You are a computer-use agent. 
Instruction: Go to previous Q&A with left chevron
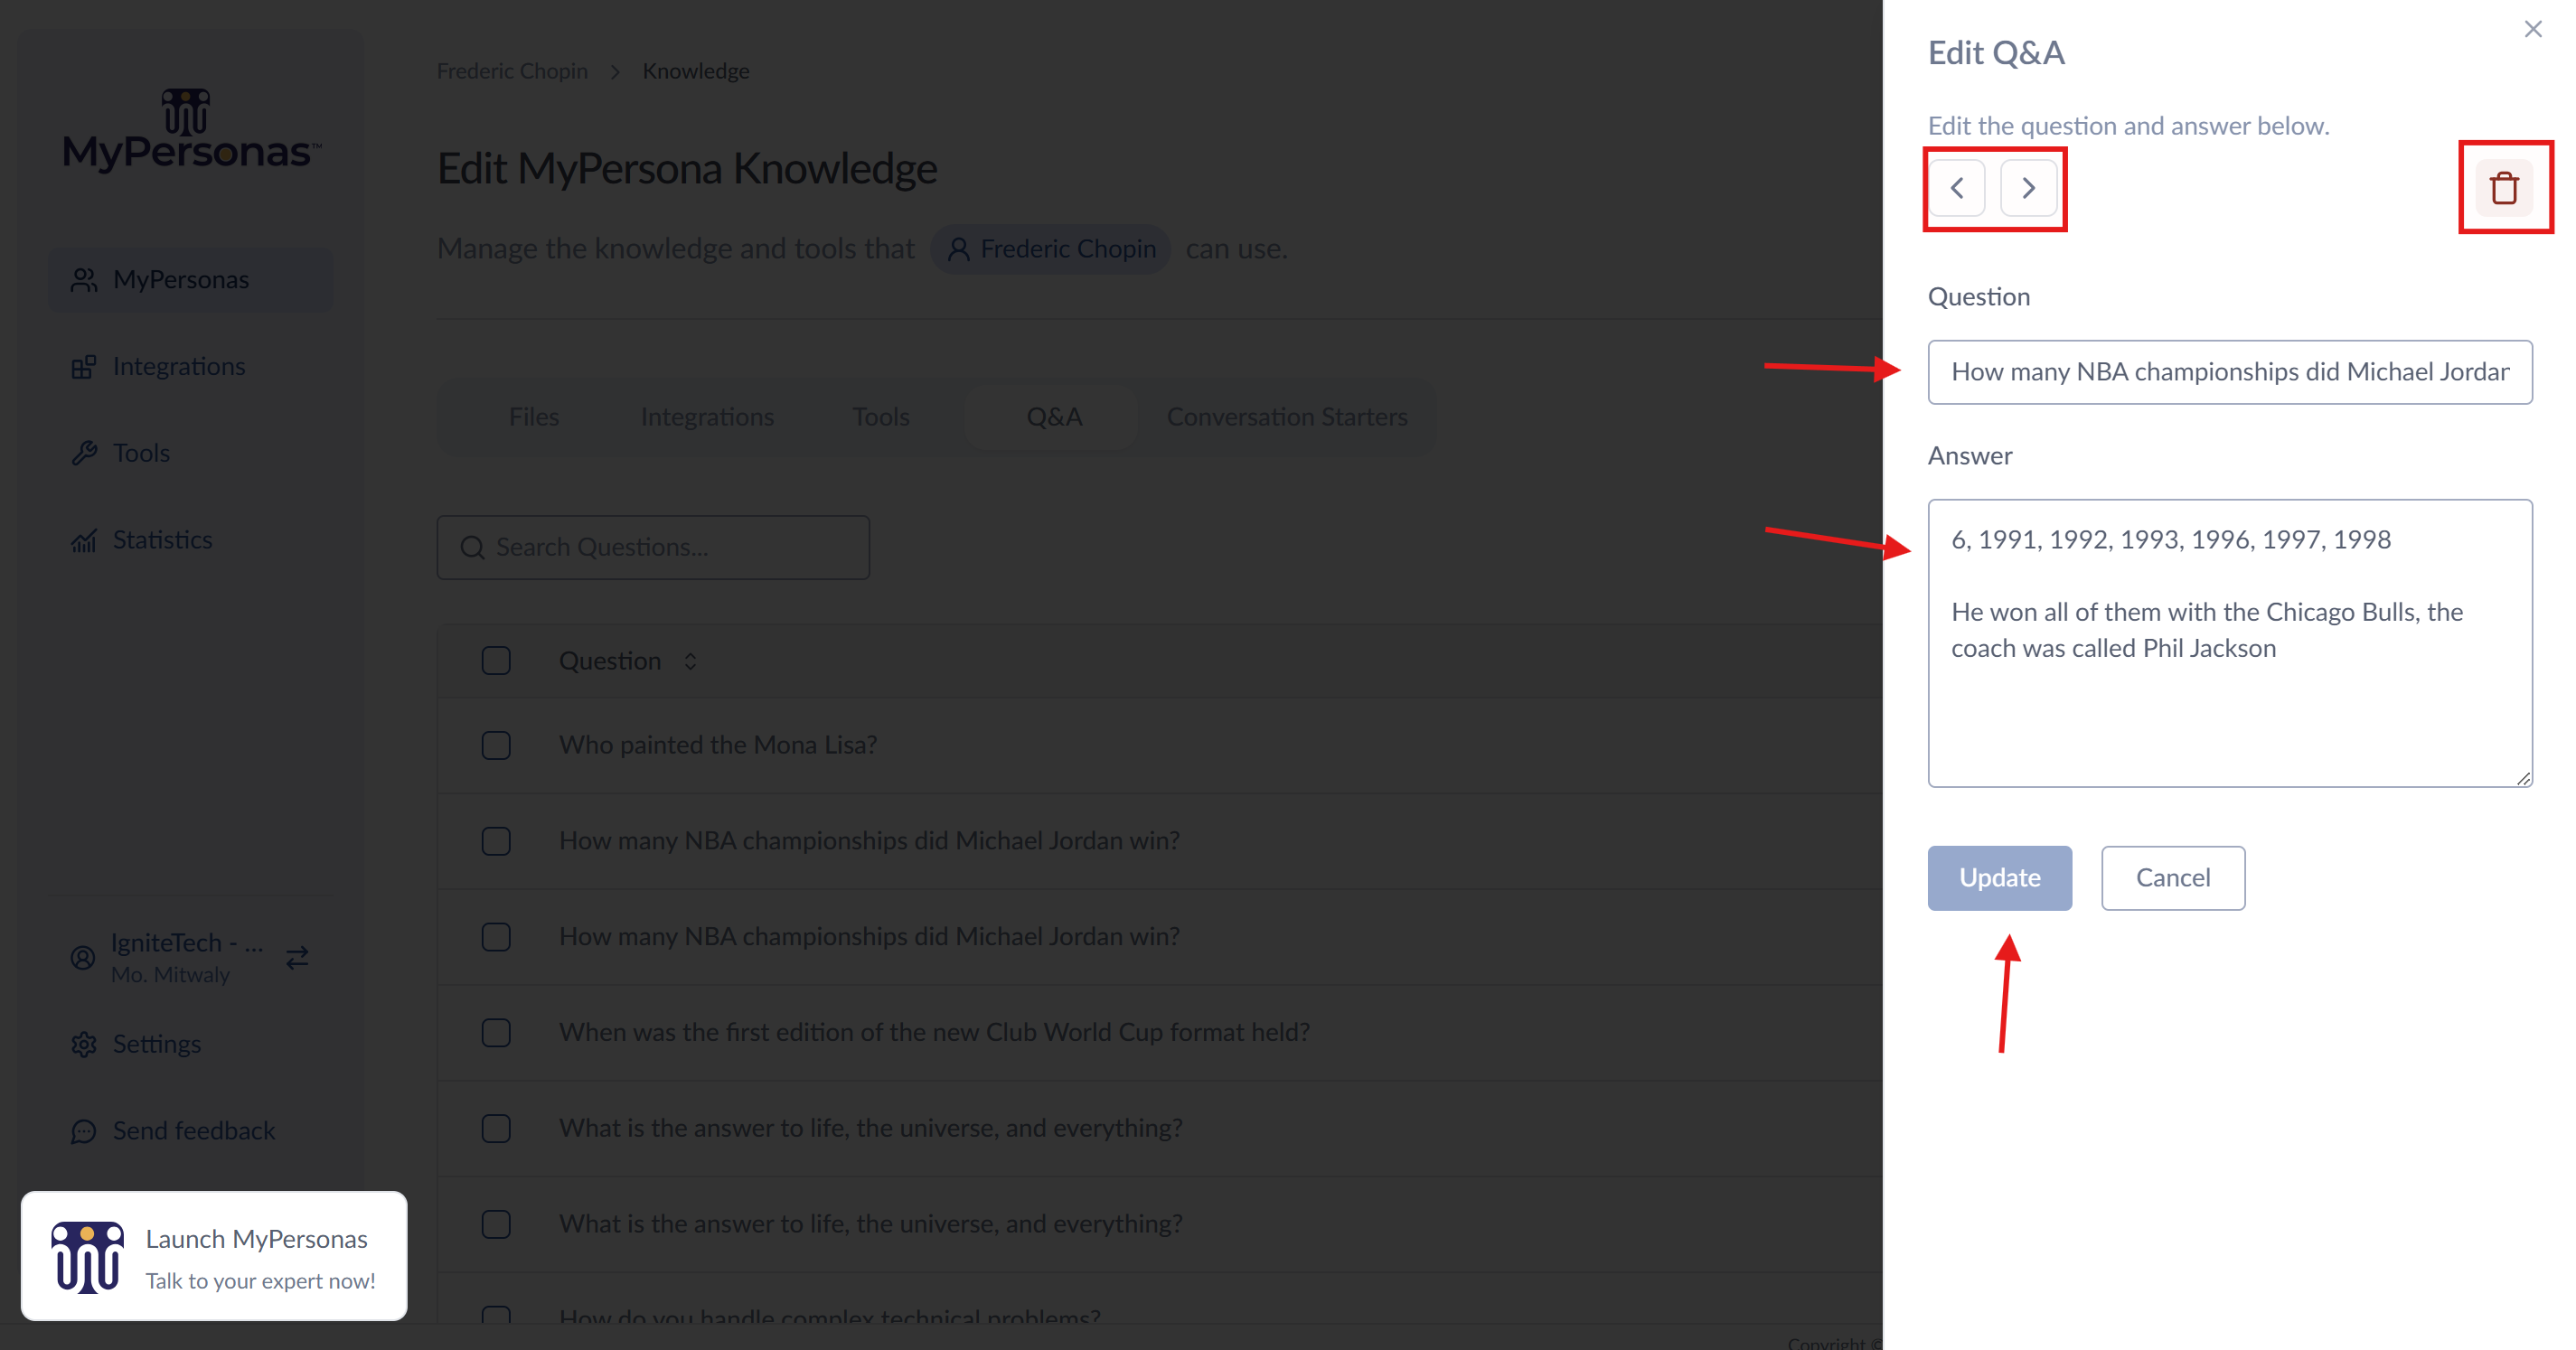pyautogui.click(x=1957, y=187)
